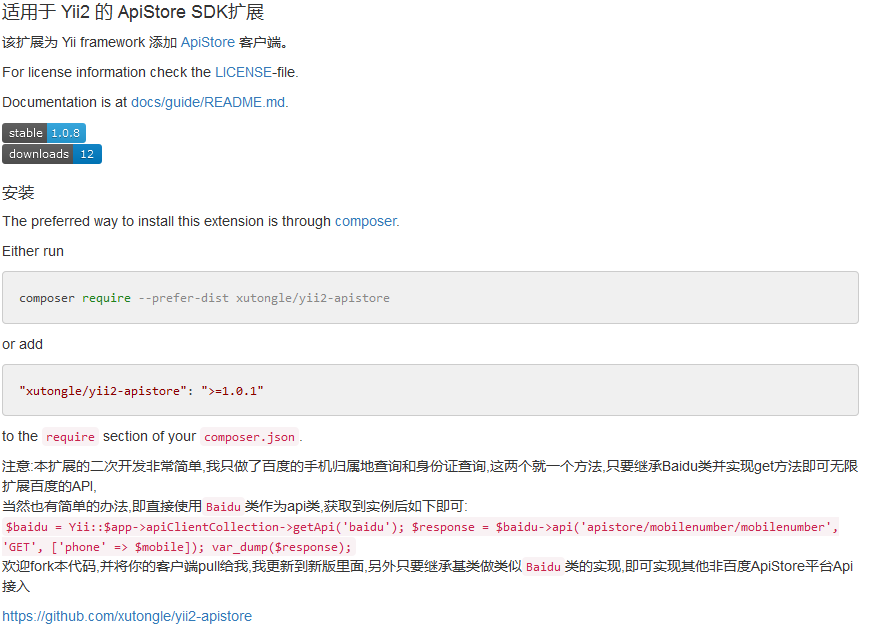Follow the composer link
This screenshot has height=638, width=871.
click(366, 221)
